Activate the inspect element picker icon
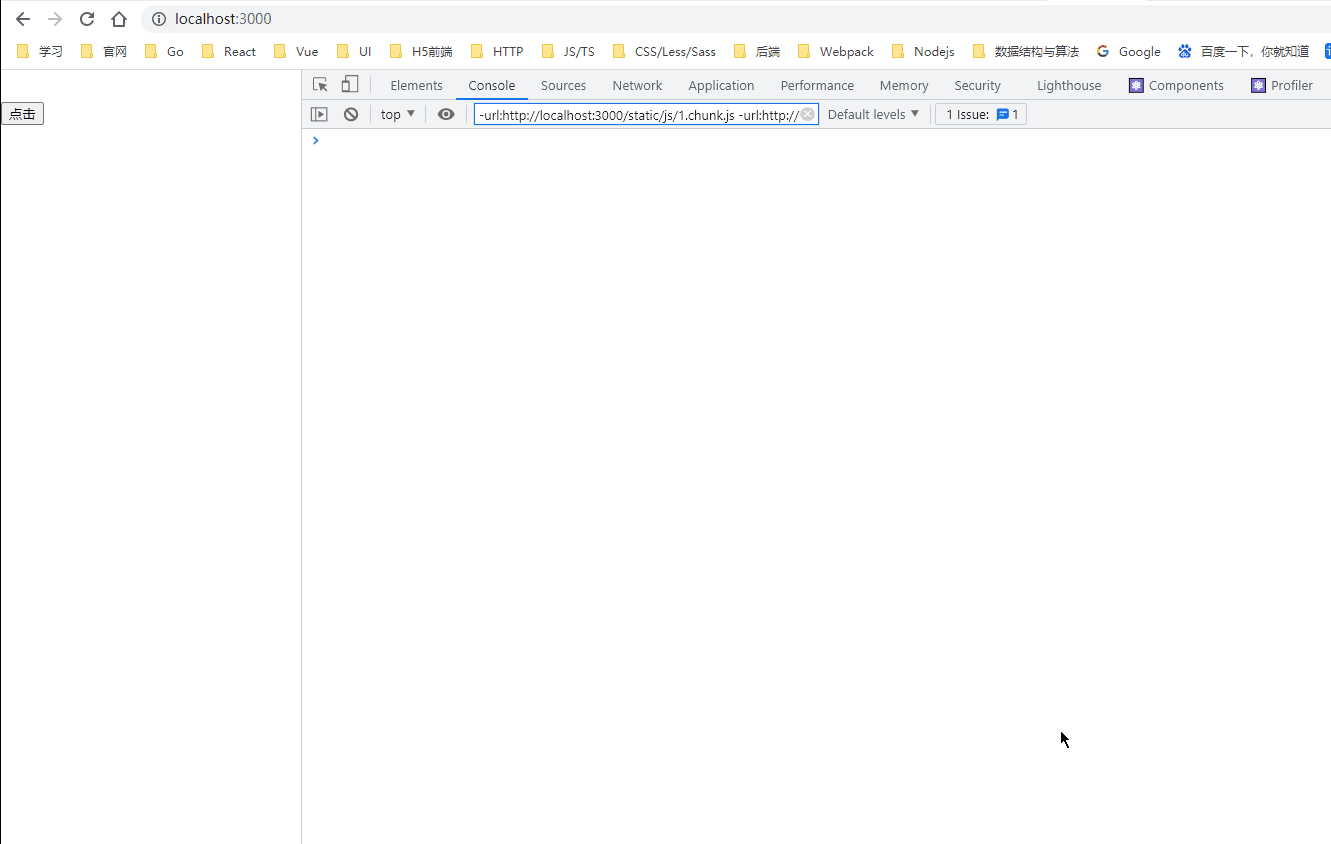The height and width of the screenshot is (844, 1331). point(320,85)
